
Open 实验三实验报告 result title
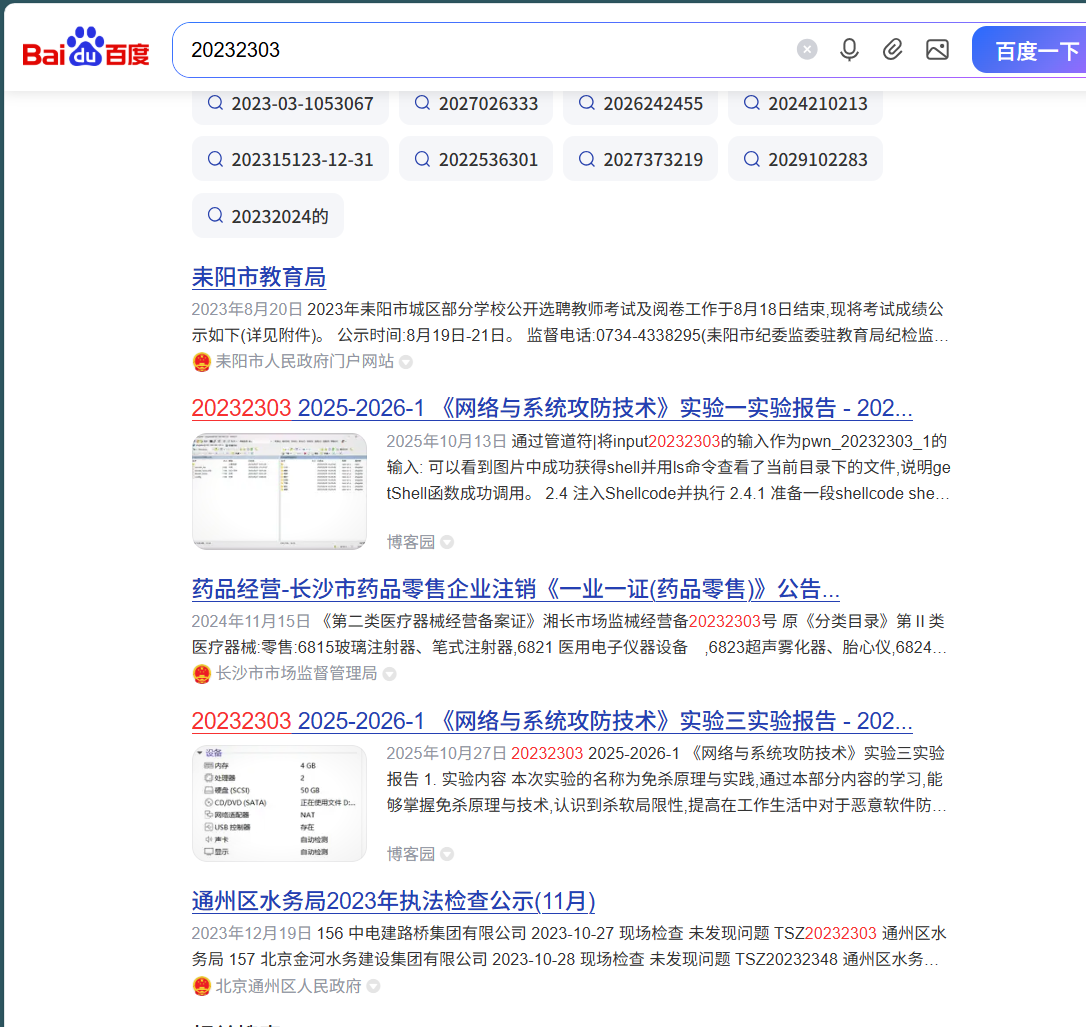click(x=552, y=721)
